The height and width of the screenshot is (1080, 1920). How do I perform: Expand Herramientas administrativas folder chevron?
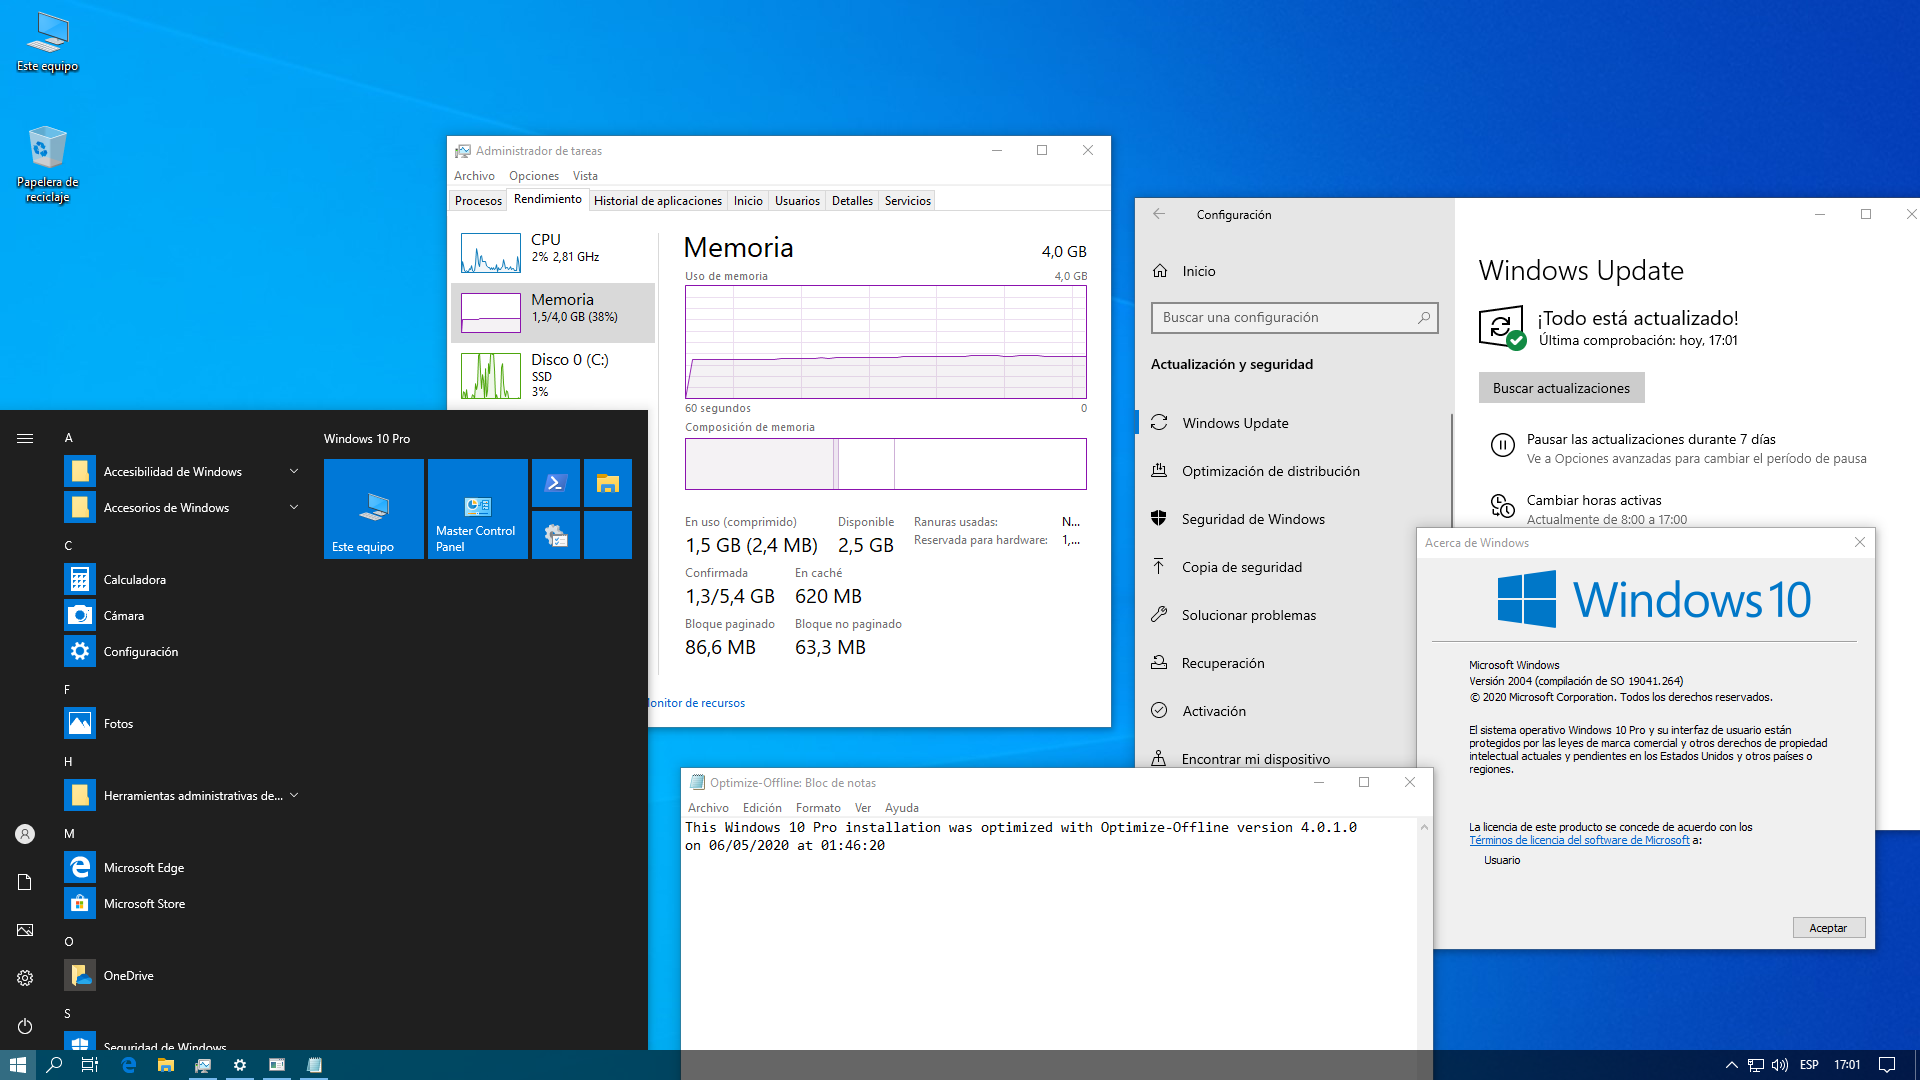point(294,796)
